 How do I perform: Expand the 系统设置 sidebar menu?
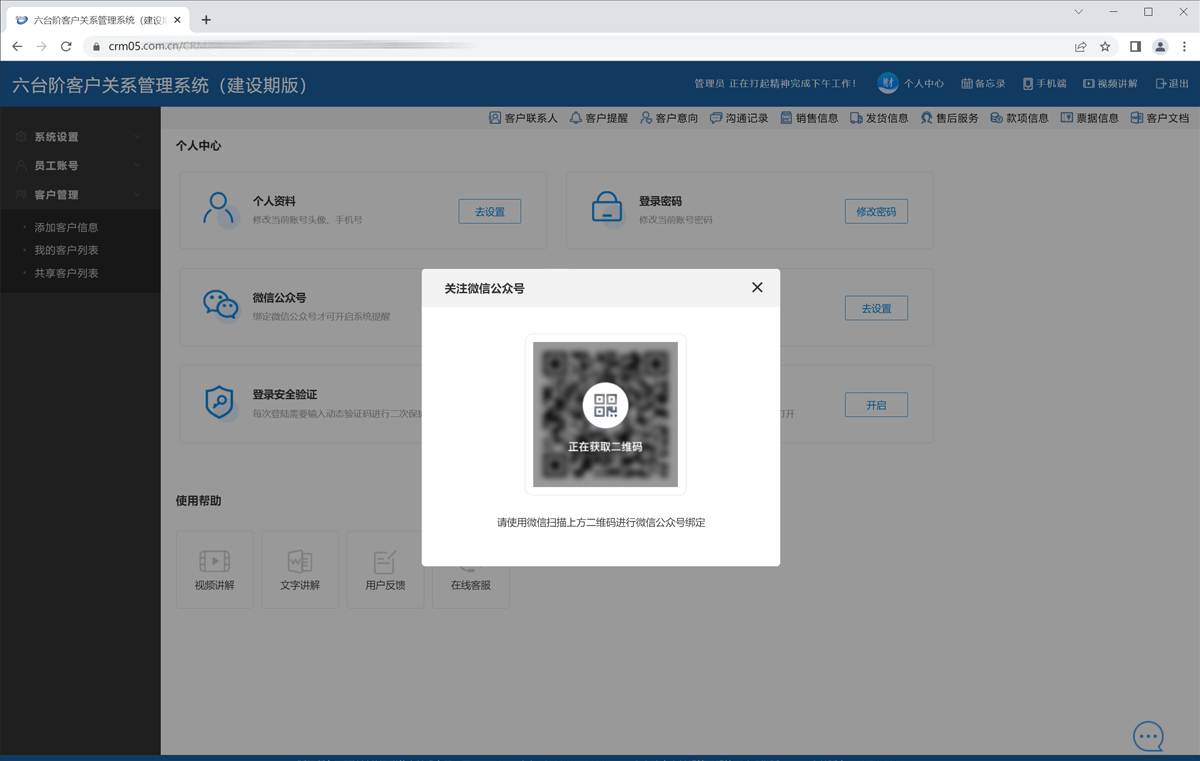point(80,137)
